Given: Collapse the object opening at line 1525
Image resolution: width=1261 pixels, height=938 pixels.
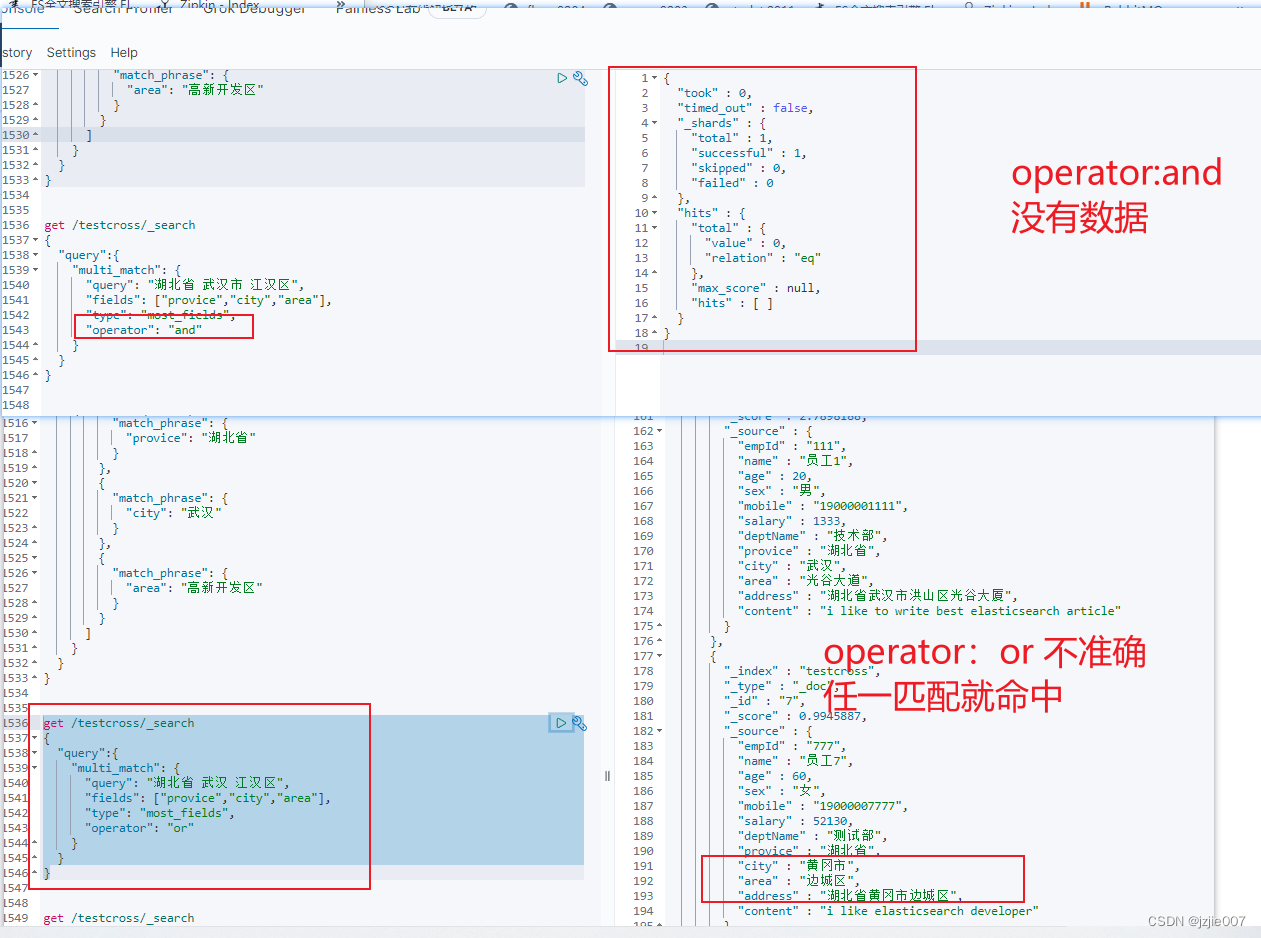Looking at the screenshot, I should point(36,558).
